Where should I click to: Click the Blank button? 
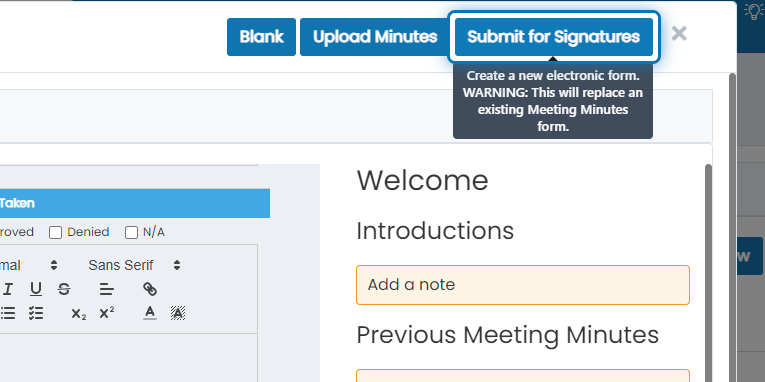tap(262, 37)
